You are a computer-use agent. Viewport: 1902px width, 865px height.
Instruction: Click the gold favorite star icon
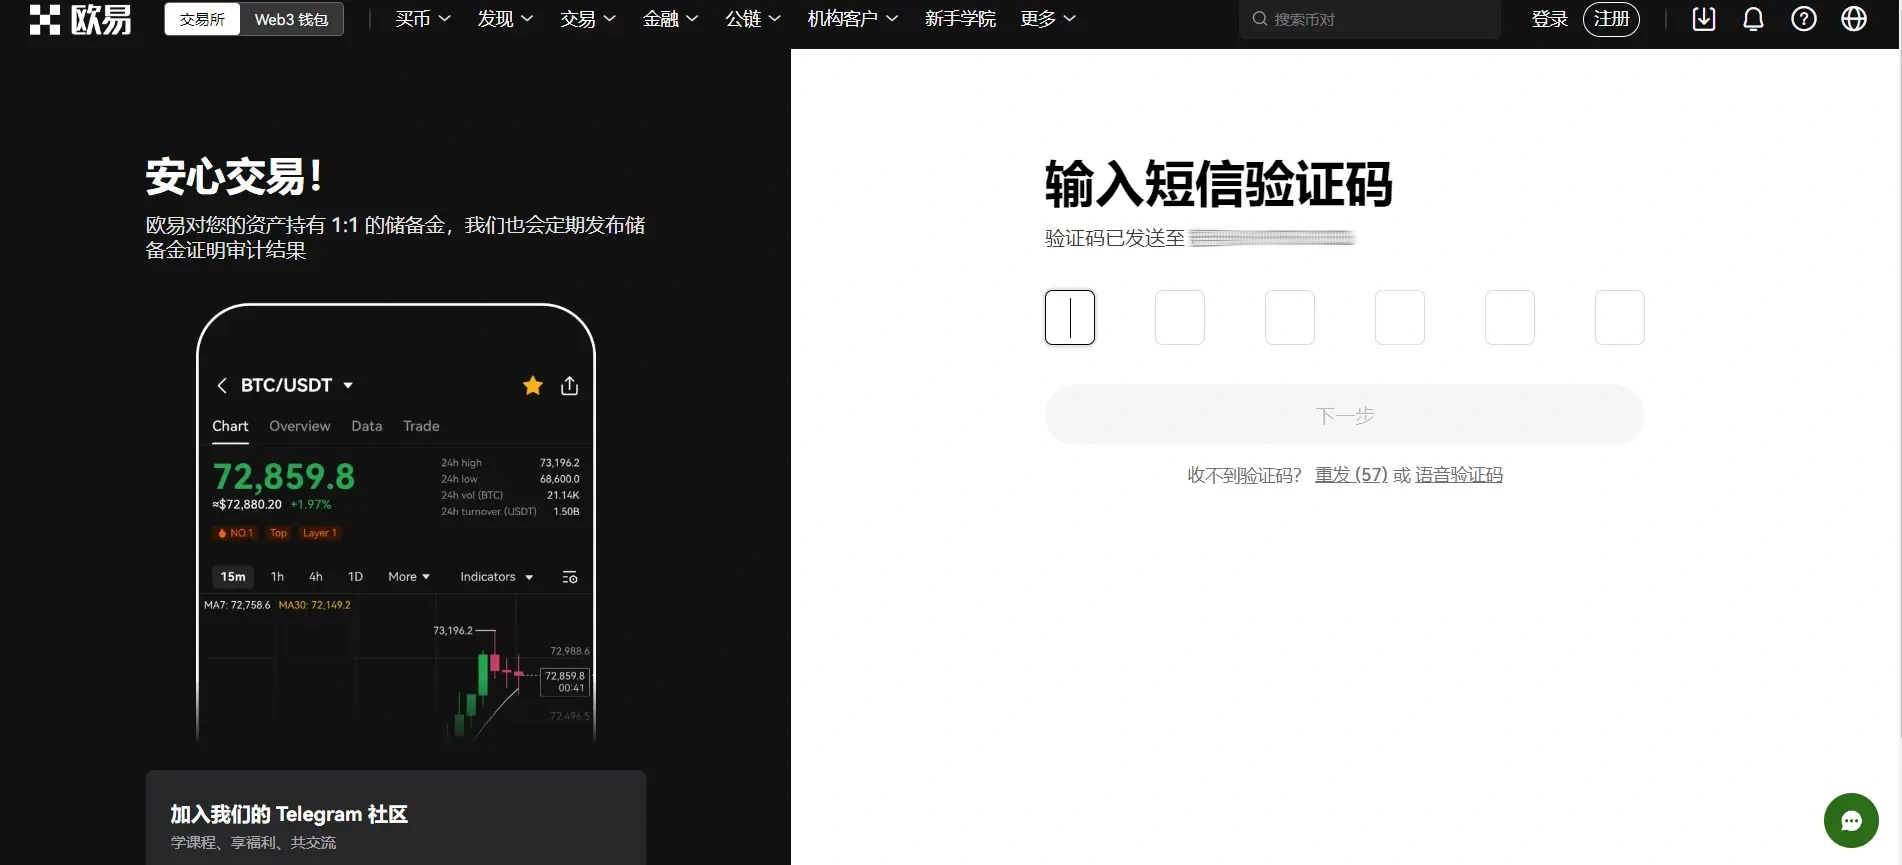(532, 385)
